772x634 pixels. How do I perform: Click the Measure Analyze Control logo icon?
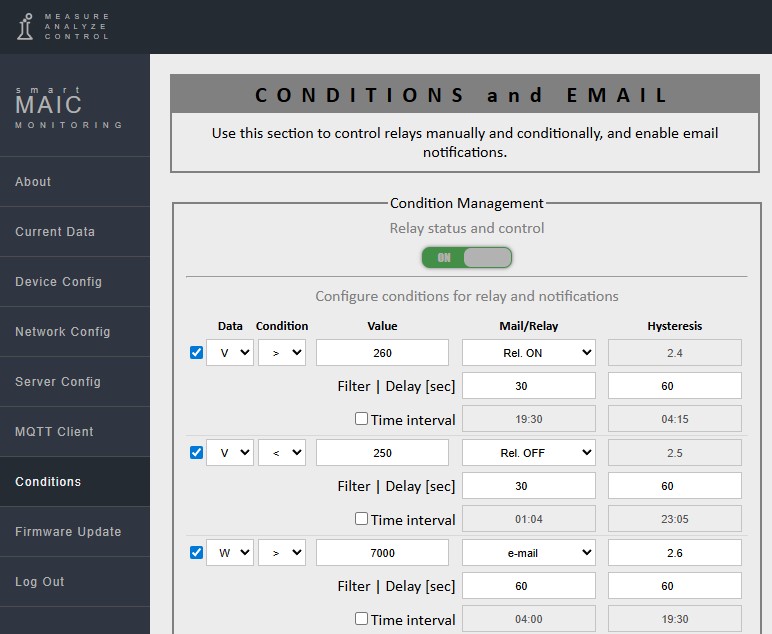[25, 27]
